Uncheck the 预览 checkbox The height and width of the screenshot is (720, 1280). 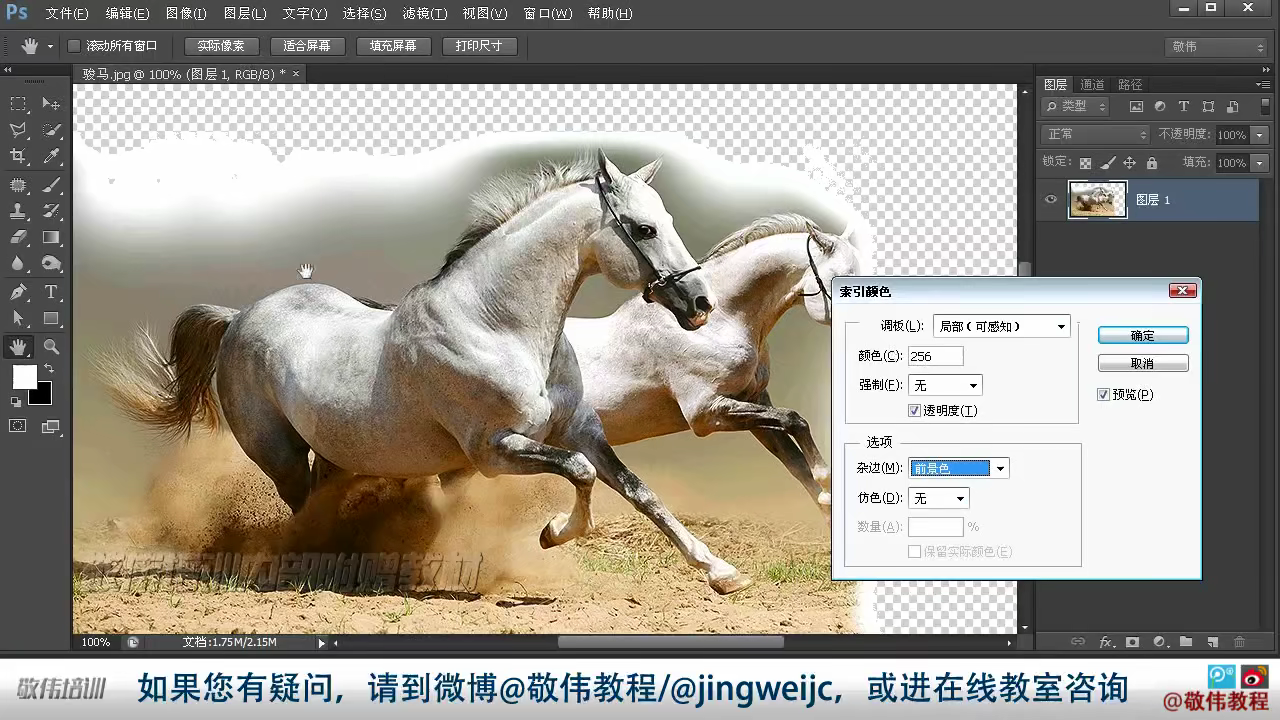tap(1104, 395)
